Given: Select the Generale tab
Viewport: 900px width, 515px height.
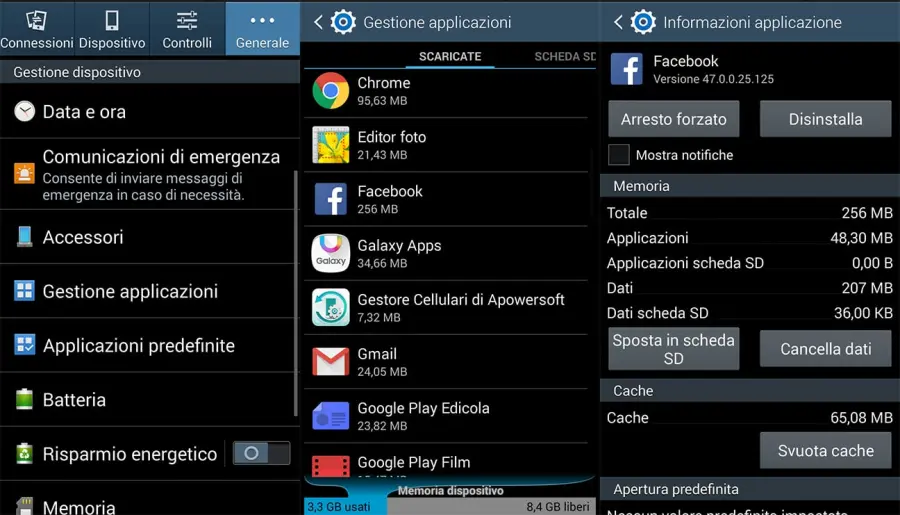Looking at the screenshot, I should point(262,28).
